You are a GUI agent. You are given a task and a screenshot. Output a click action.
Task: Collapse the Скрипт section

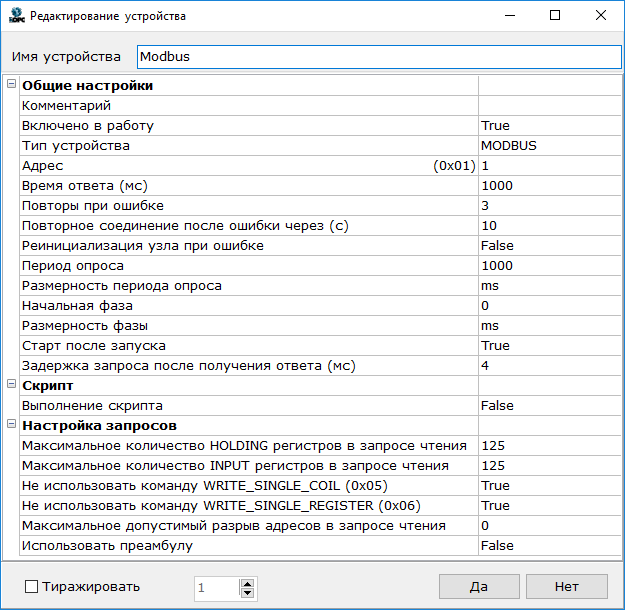click(x=11, y=385)
